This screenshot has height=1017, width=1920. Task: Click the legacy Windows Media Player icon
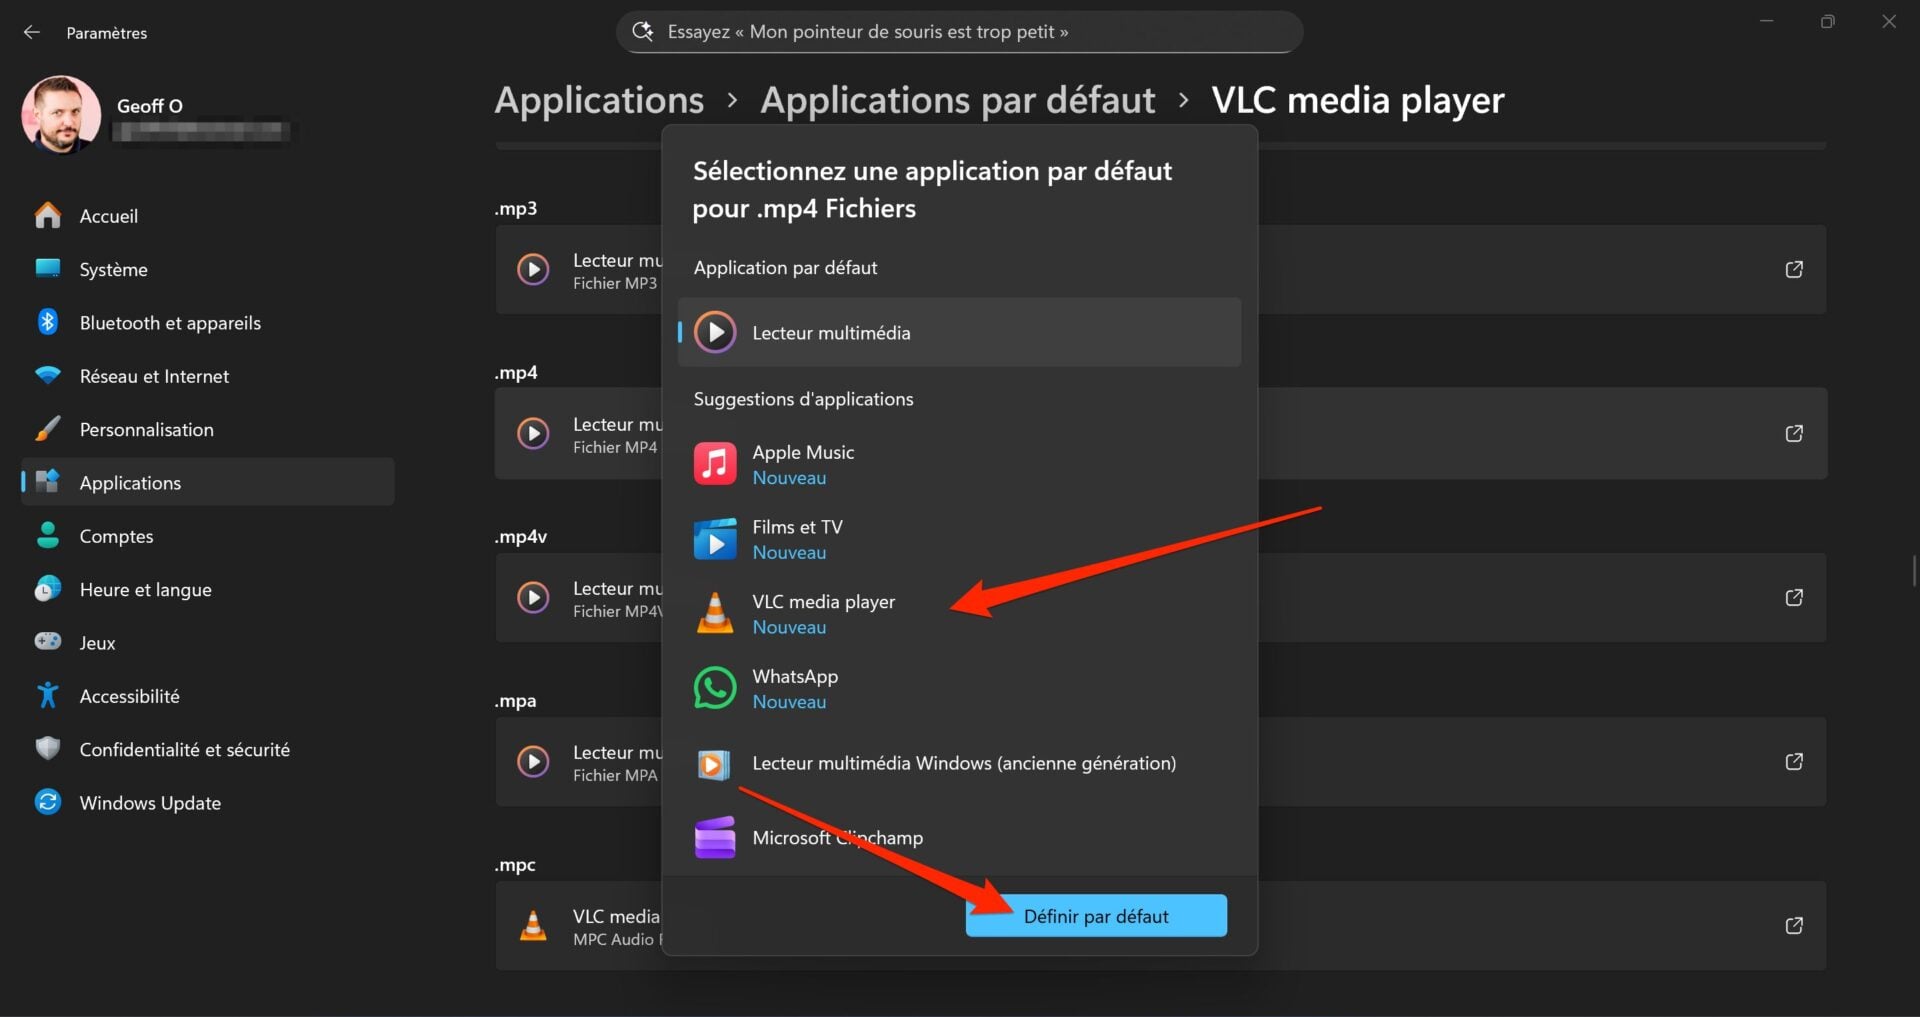(x=714, y=764)
